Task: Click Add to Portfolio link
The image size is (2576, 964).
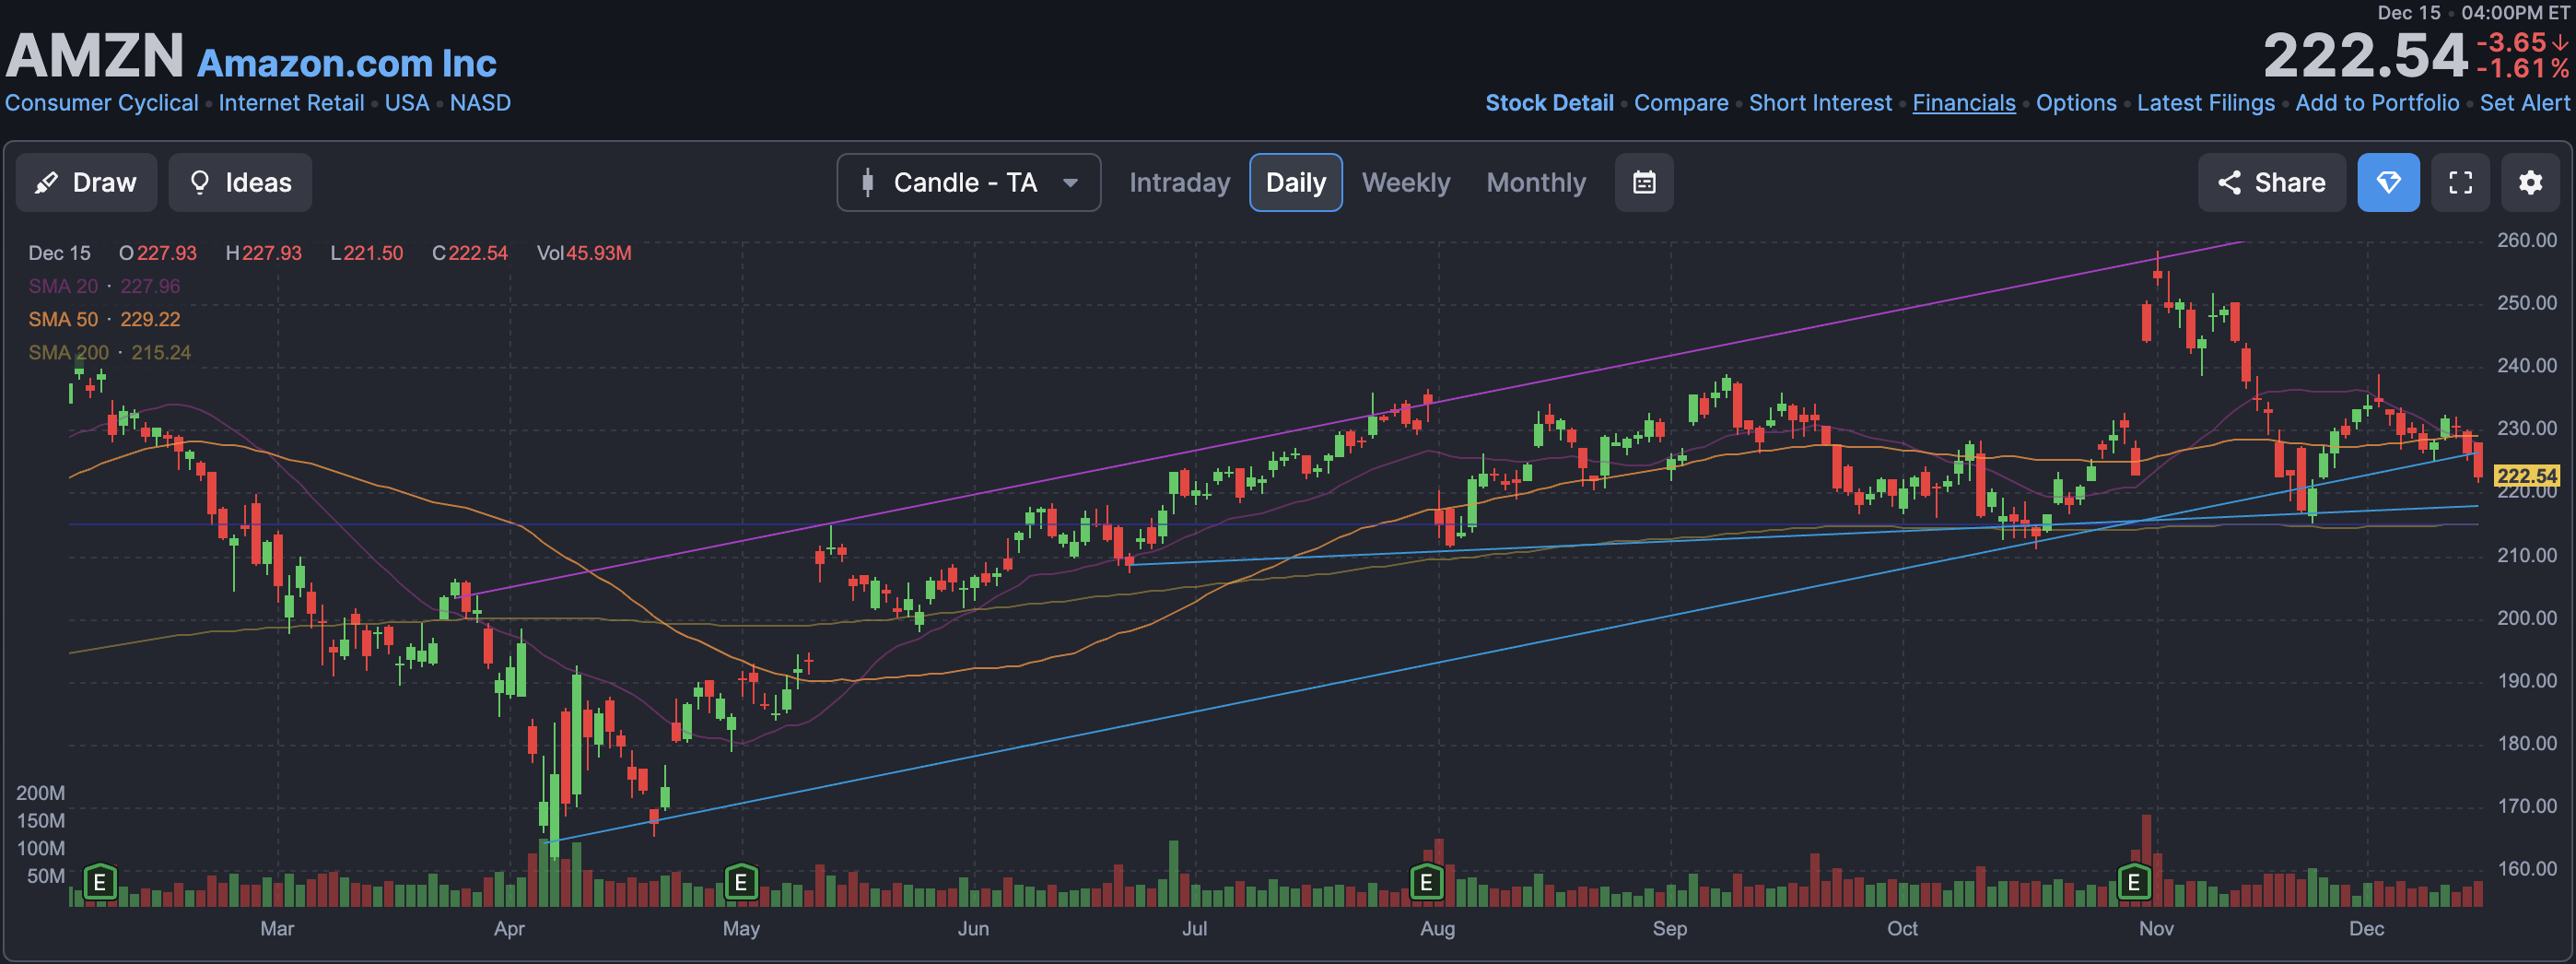Action: (2376, 103)
